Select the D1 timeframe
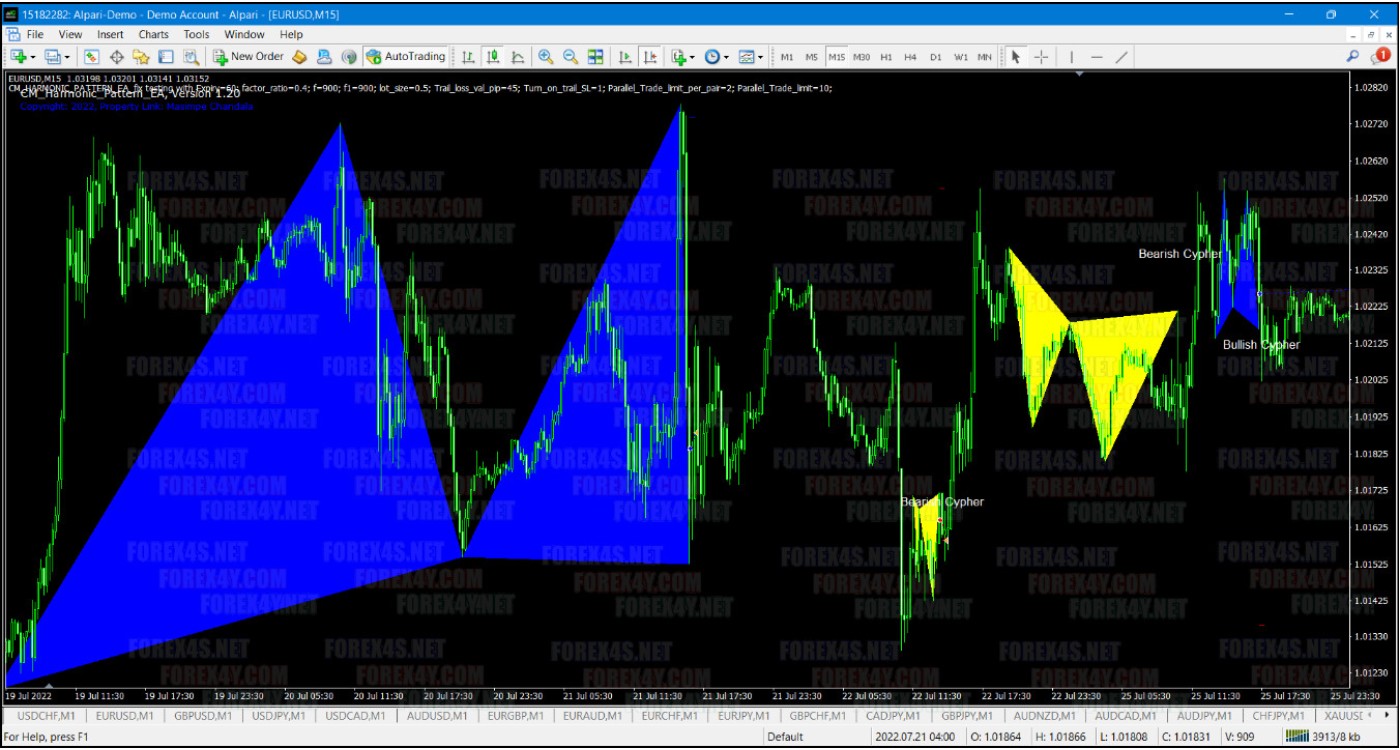1400x750 pixels. 936,57
